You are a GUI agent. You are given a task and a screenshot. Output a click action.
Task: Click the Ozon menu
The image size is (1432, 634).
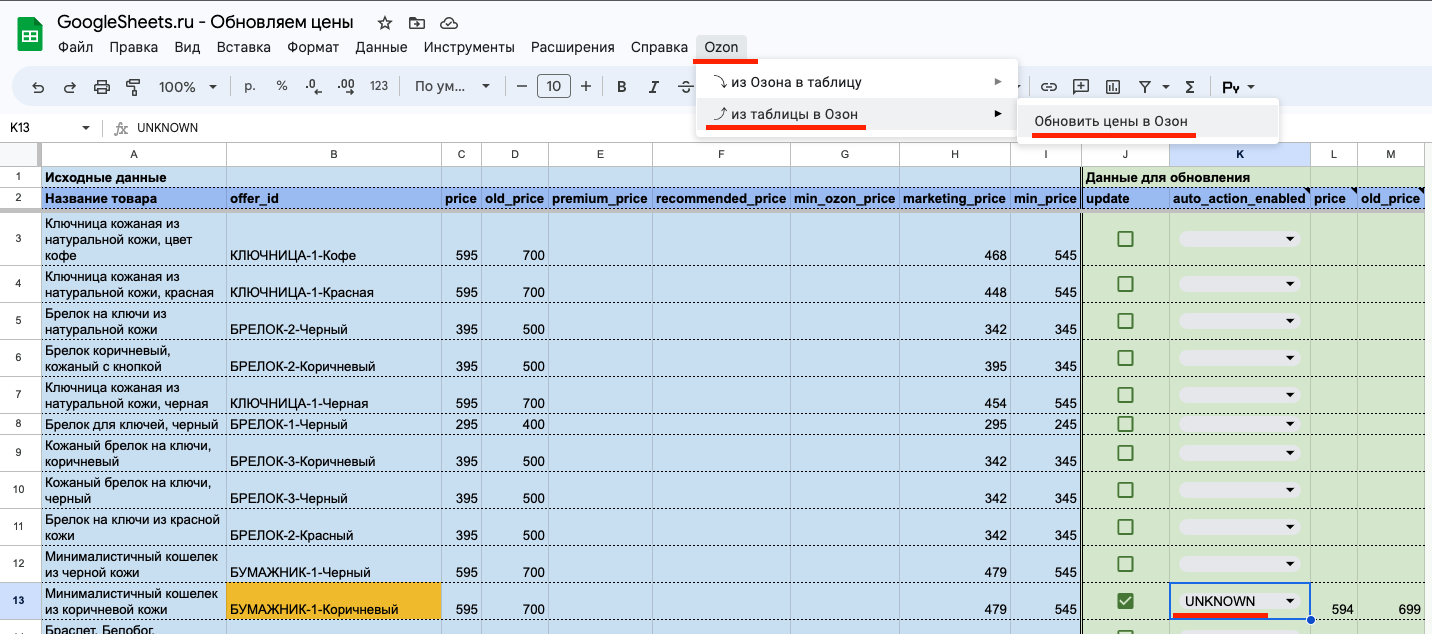tap(721, 47)
